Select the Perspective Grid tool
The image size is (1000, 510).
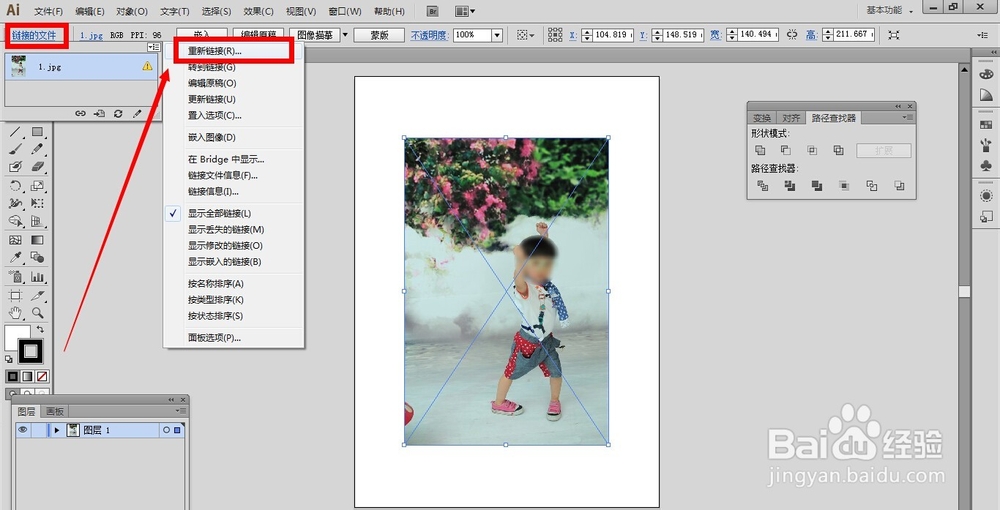pyautogui.click(x=38, y=221)
